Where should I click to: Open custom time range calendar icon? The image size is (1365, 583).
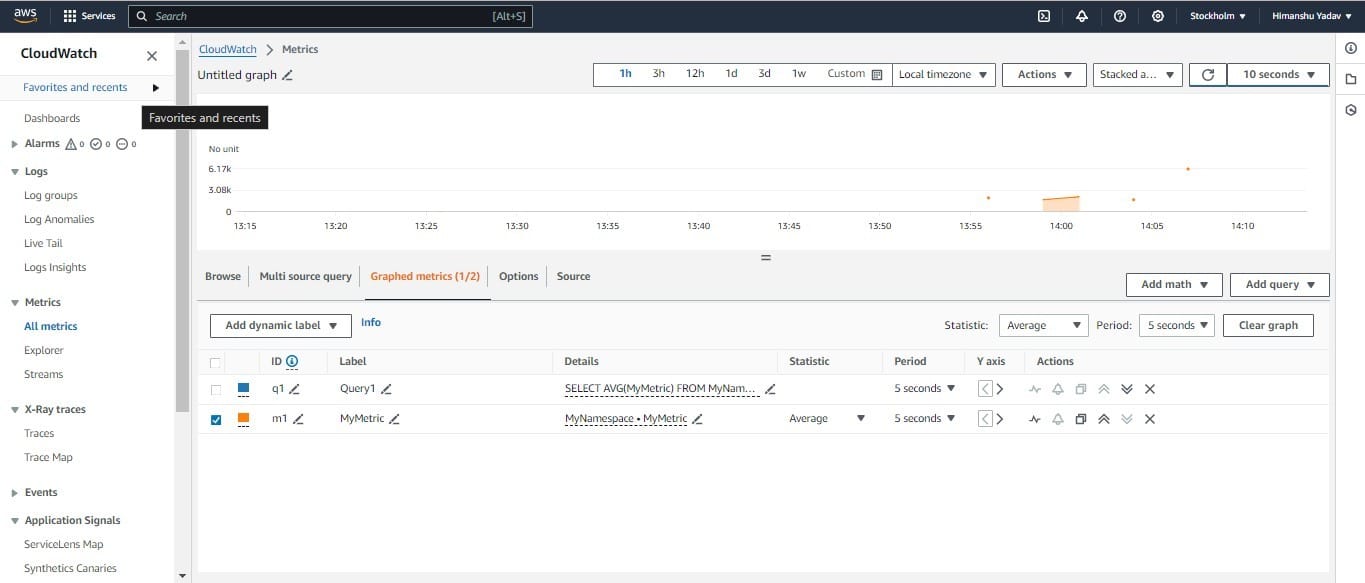pos(877,74)
